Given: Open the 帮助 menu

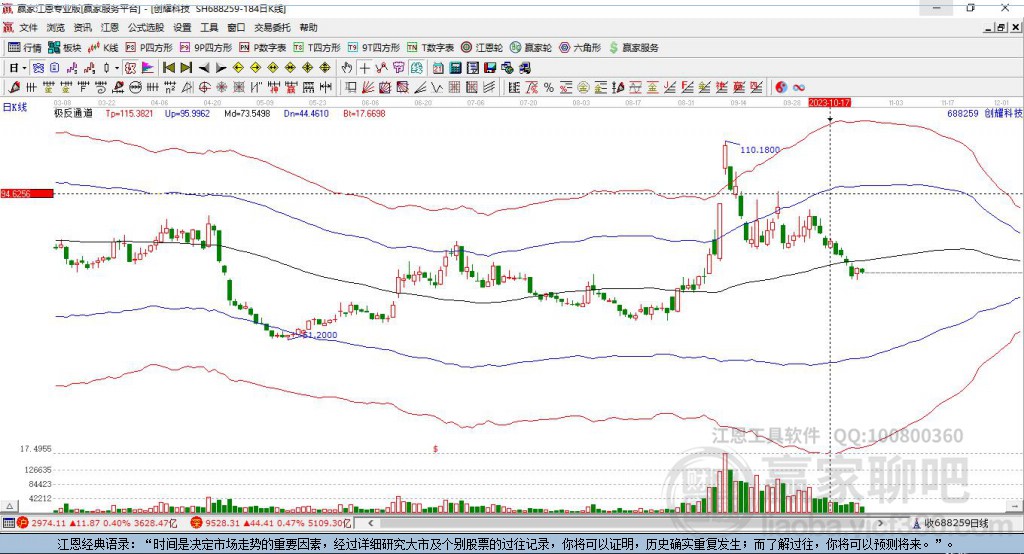Looking at the screenshot, I should point(308,27).
